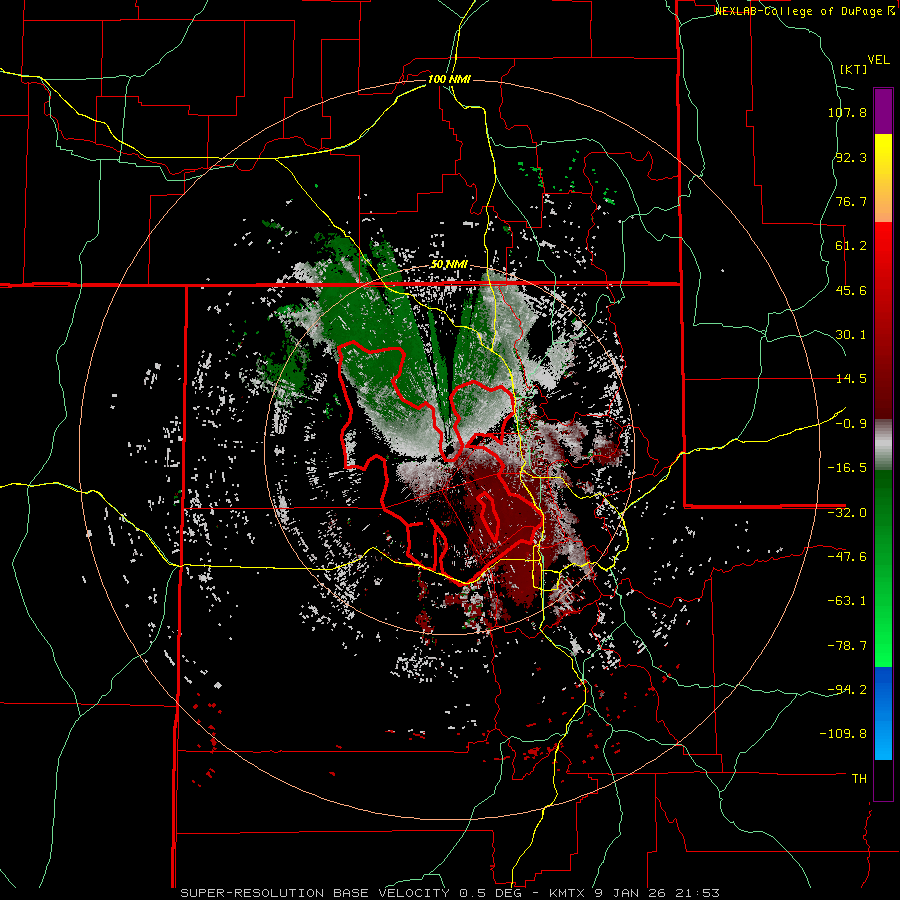Pick the gray near-zero segment of color bar
The height and width of the screenshot is (900, 900).
[x=883, y=445]
